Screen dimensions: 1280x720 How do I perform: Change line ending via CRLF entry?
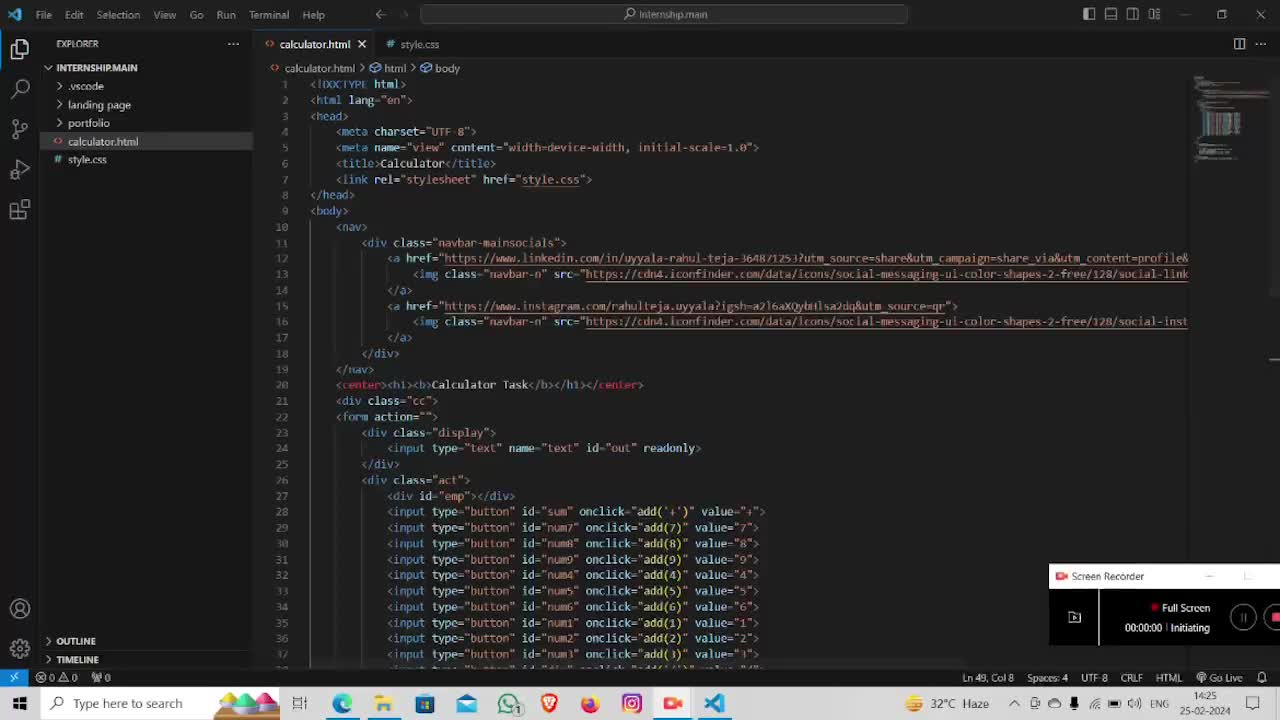point(1131,677)
